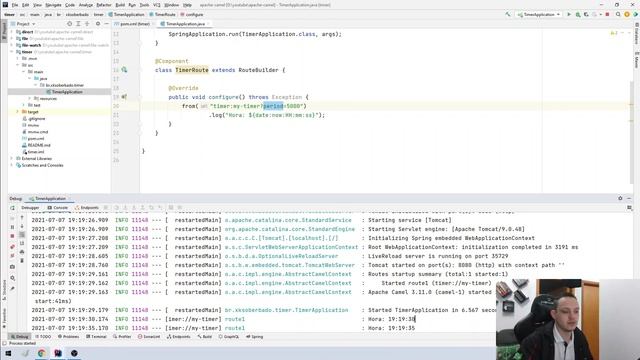Expand External Libraries node
Screen dimensions: 640x360
[x=12, y=158]
